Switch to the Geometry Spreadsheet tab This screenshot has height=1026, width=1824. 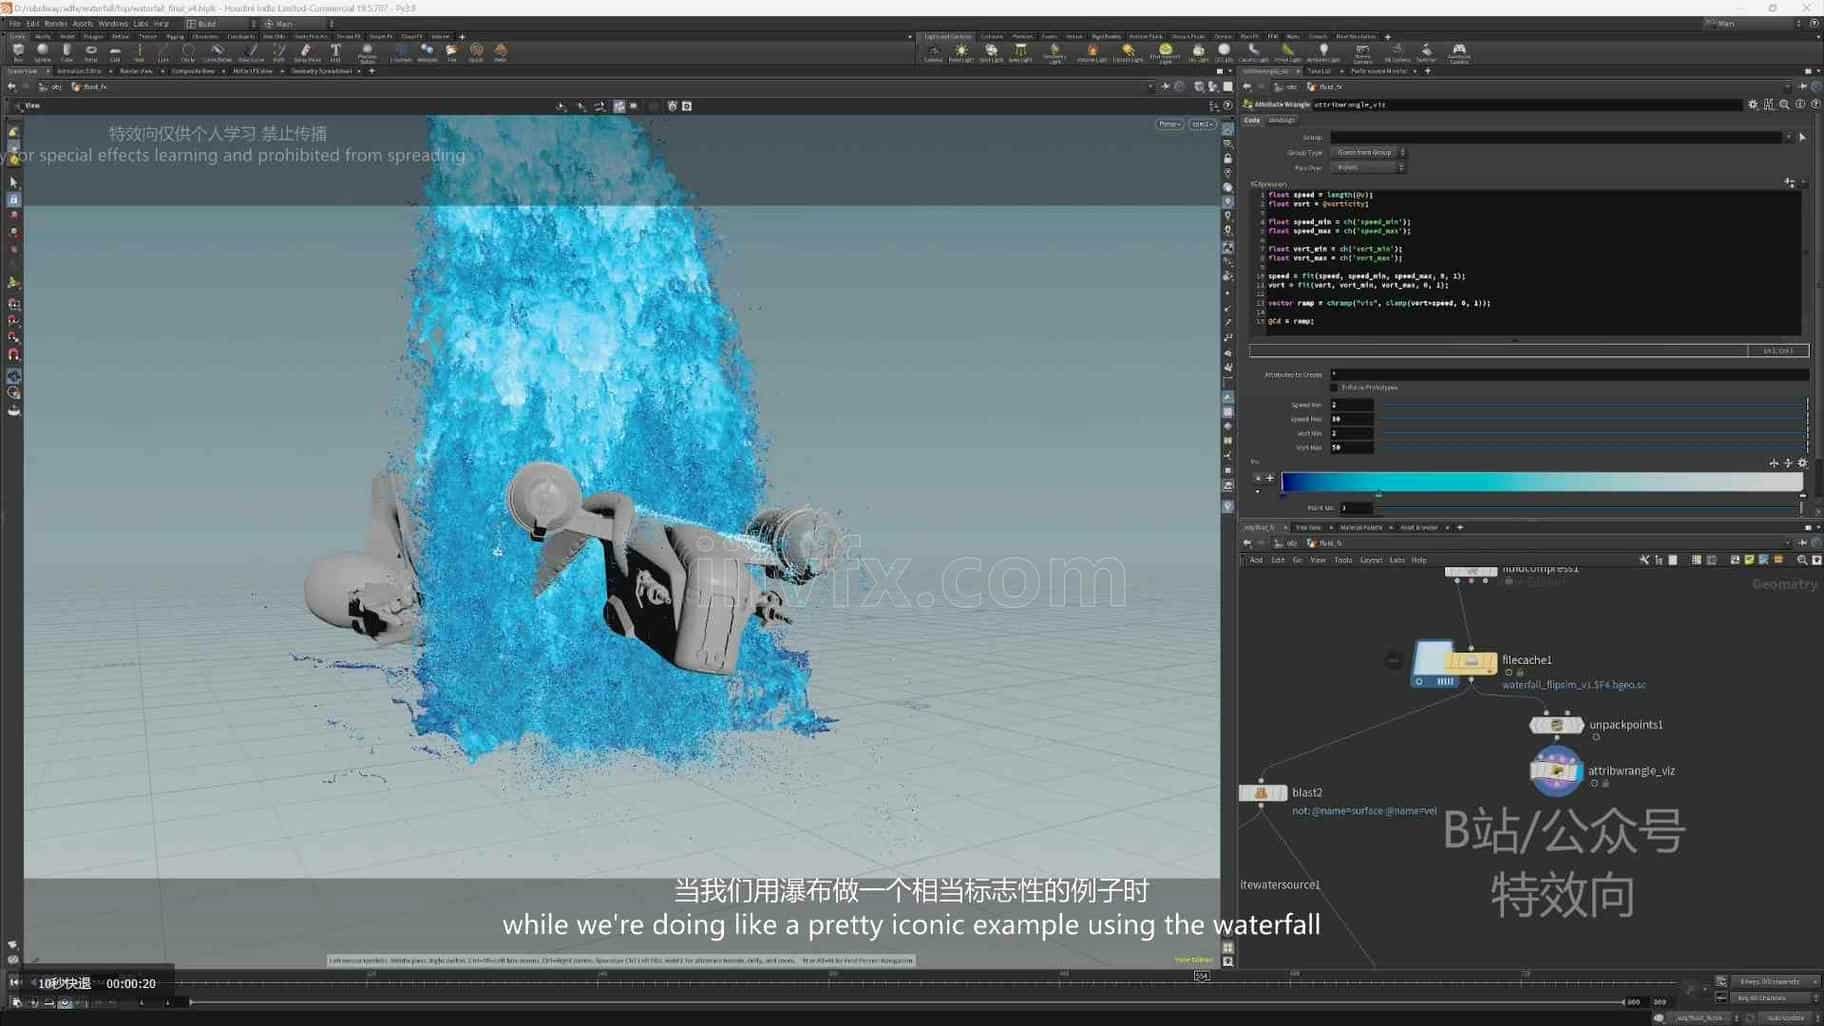point(321,71)
